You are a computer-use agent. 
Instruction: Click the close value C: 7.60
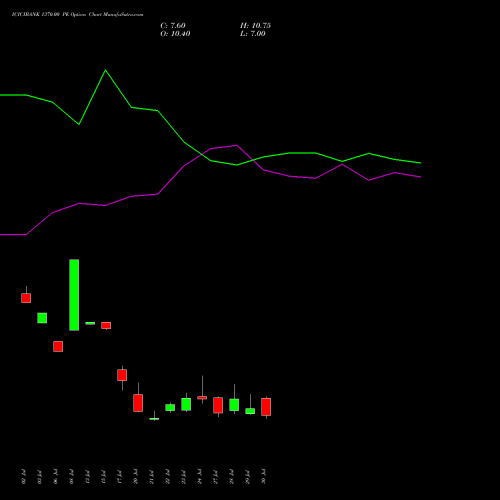tap(173, 26)
